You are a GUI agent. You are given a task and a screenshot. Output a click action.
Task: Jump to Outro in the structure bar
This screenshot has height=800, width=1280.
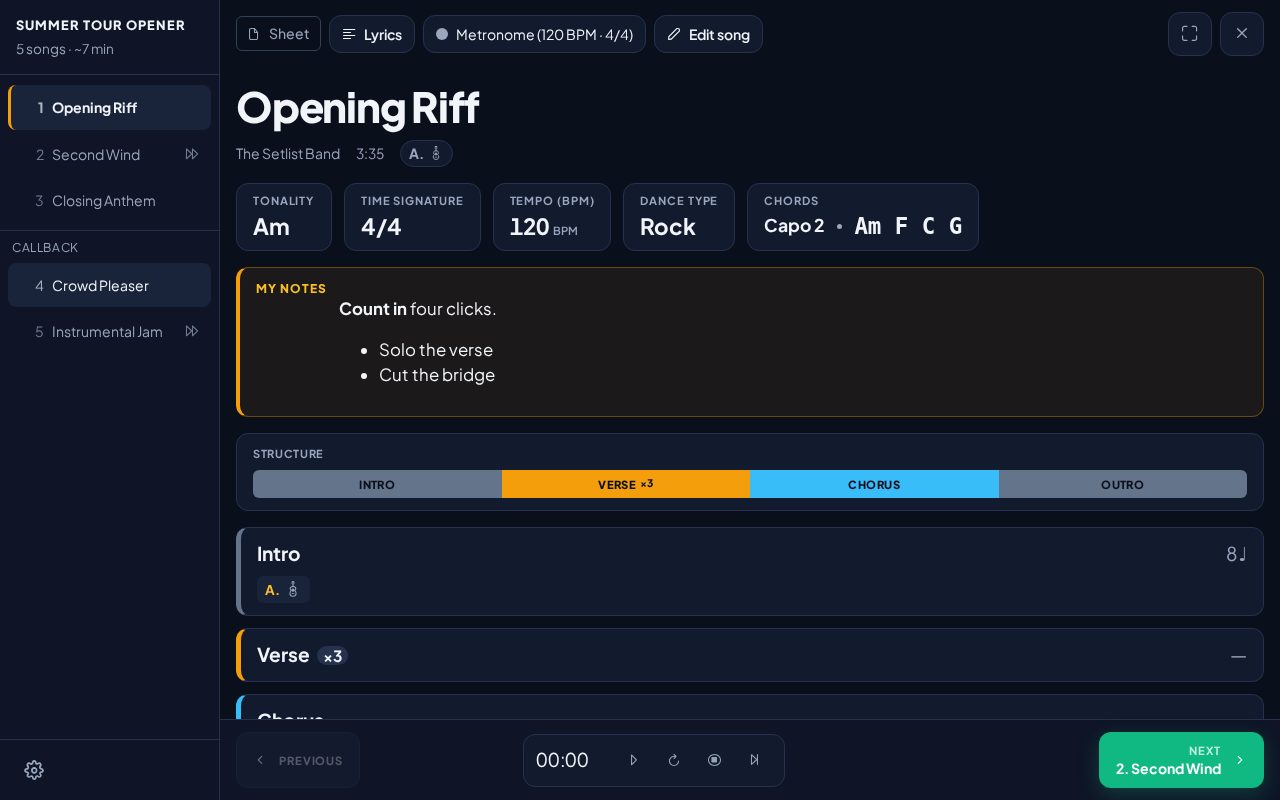tap(1123, 484)
